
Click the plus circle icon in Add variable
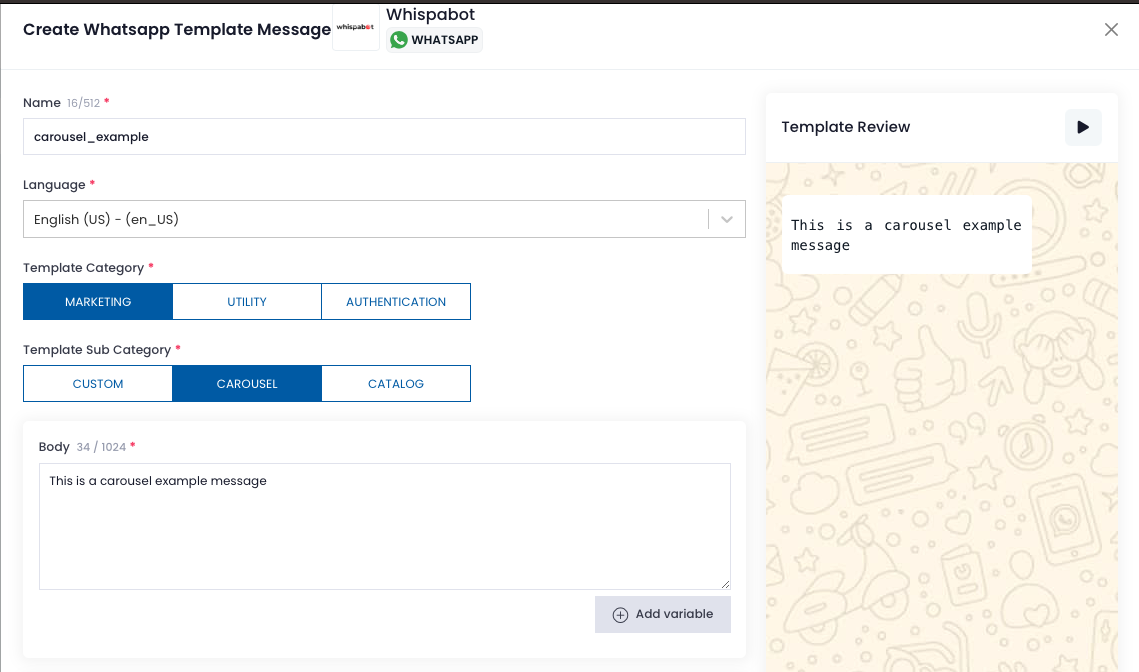[x=620, y=615]
